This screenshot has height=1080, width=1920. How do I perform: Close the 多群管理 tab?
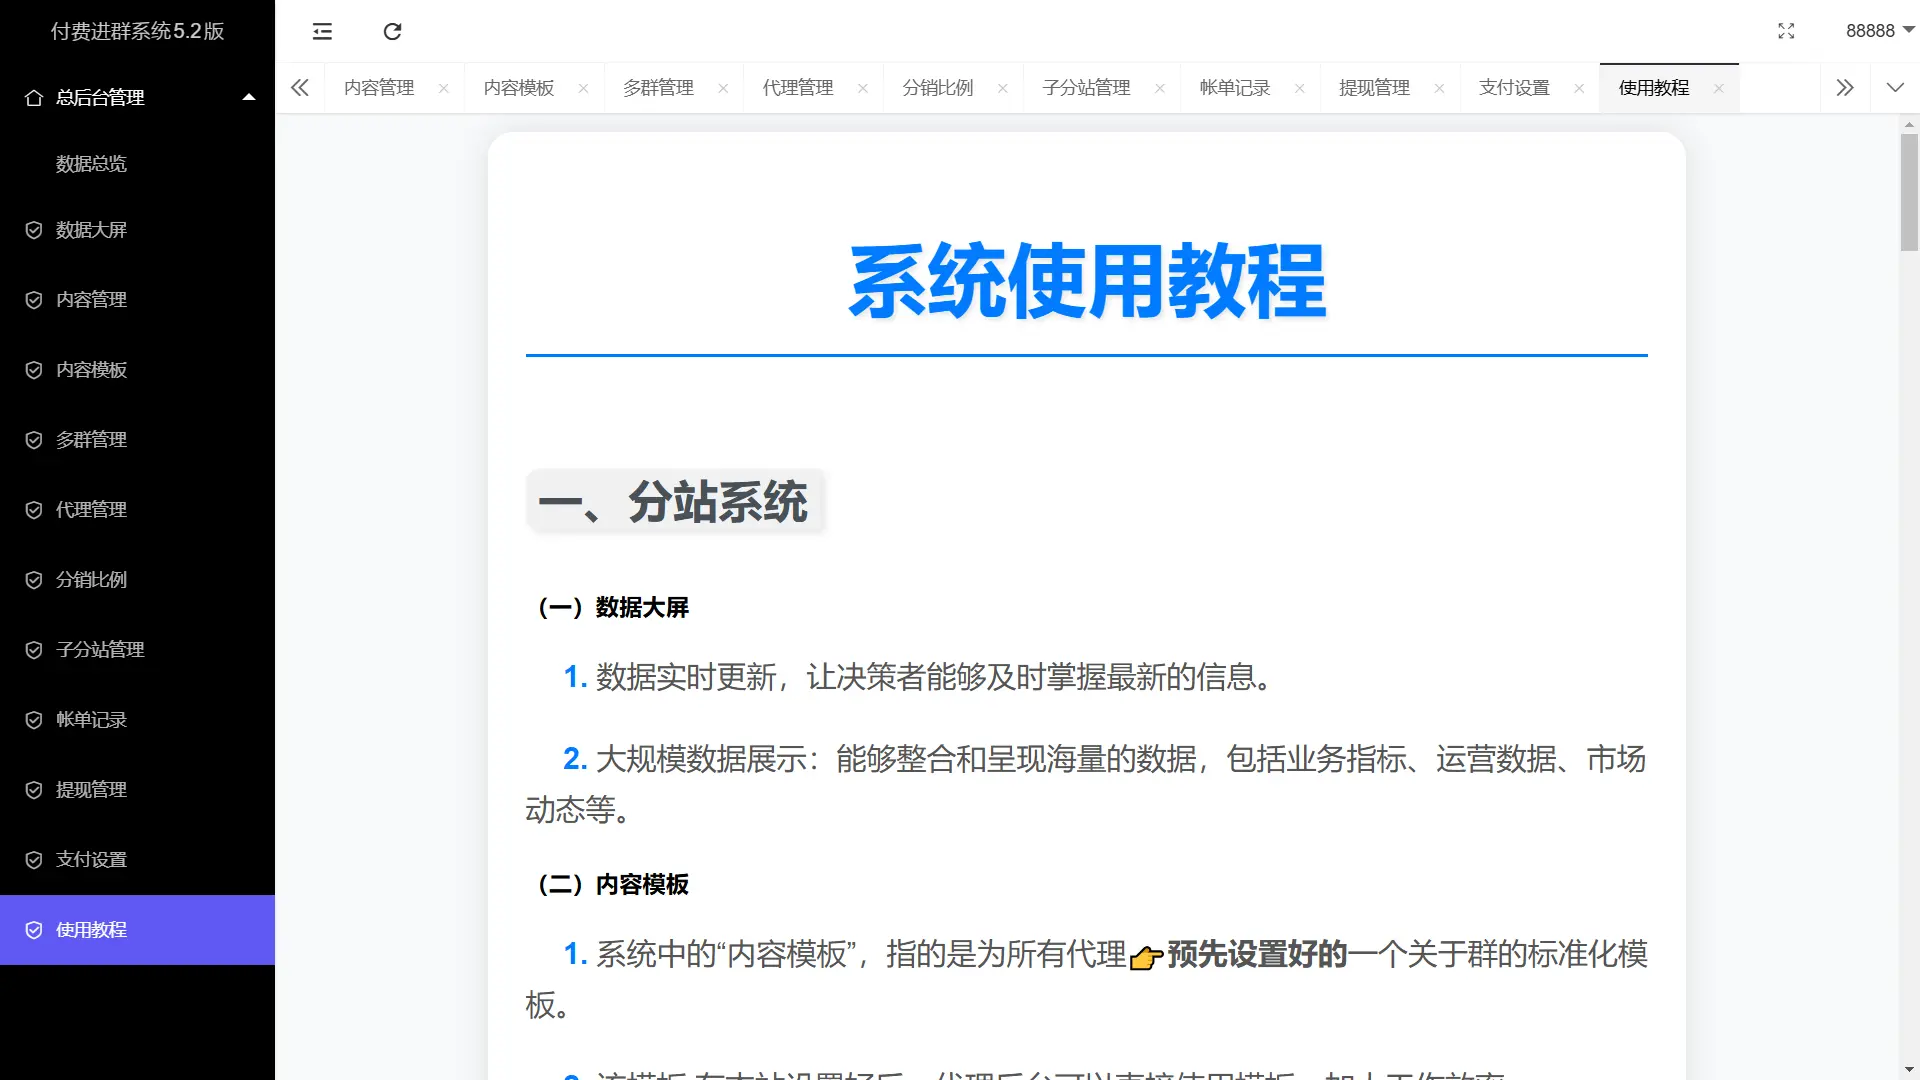point(723,88)
